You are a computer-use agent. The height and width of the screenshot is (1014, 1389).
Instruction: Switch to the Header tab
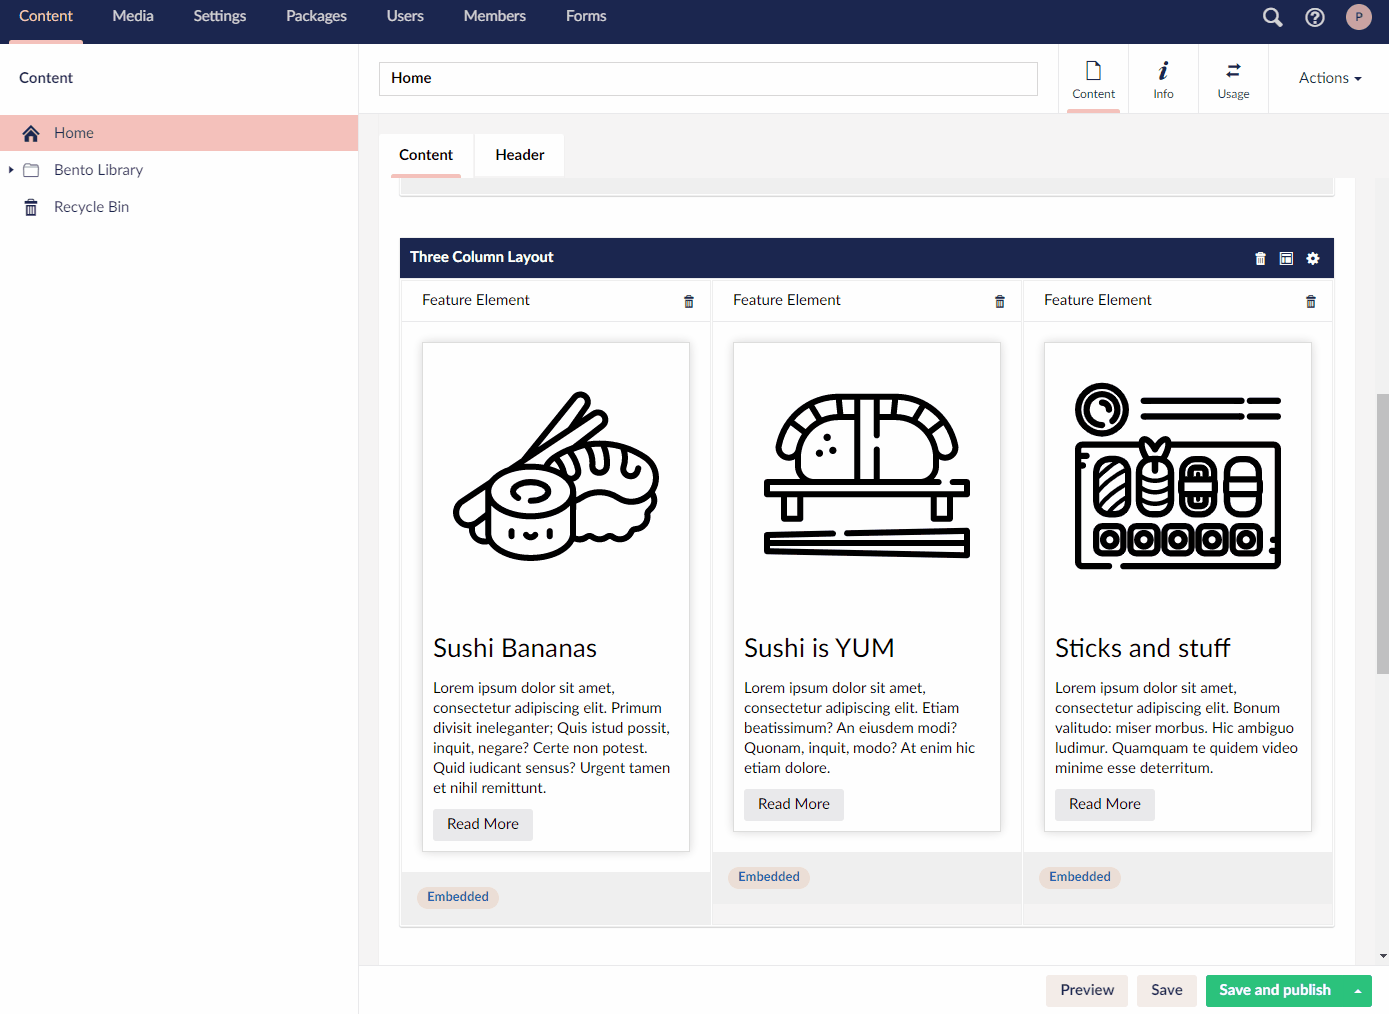coord(520,155)
